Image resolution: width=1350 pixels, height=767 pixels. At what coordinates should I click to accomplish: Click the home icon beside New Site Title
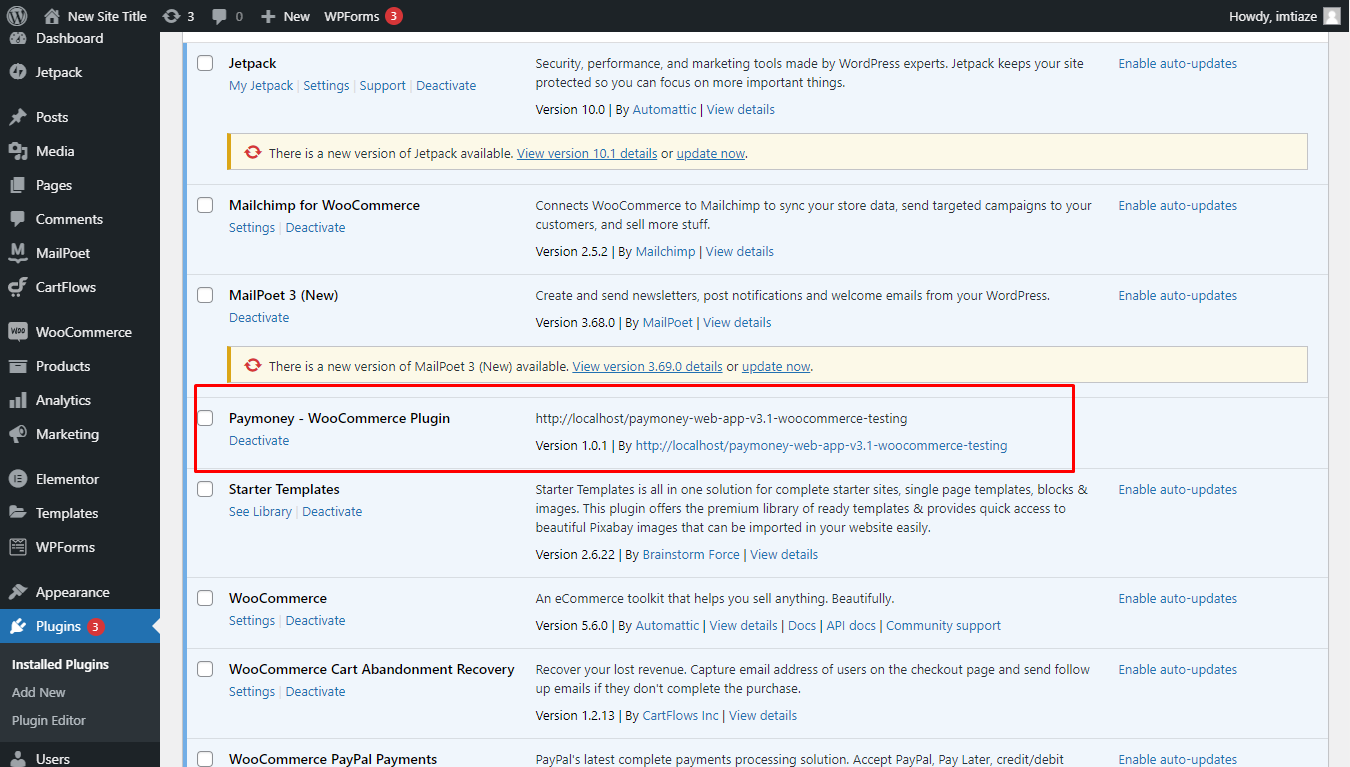(52, 16)
